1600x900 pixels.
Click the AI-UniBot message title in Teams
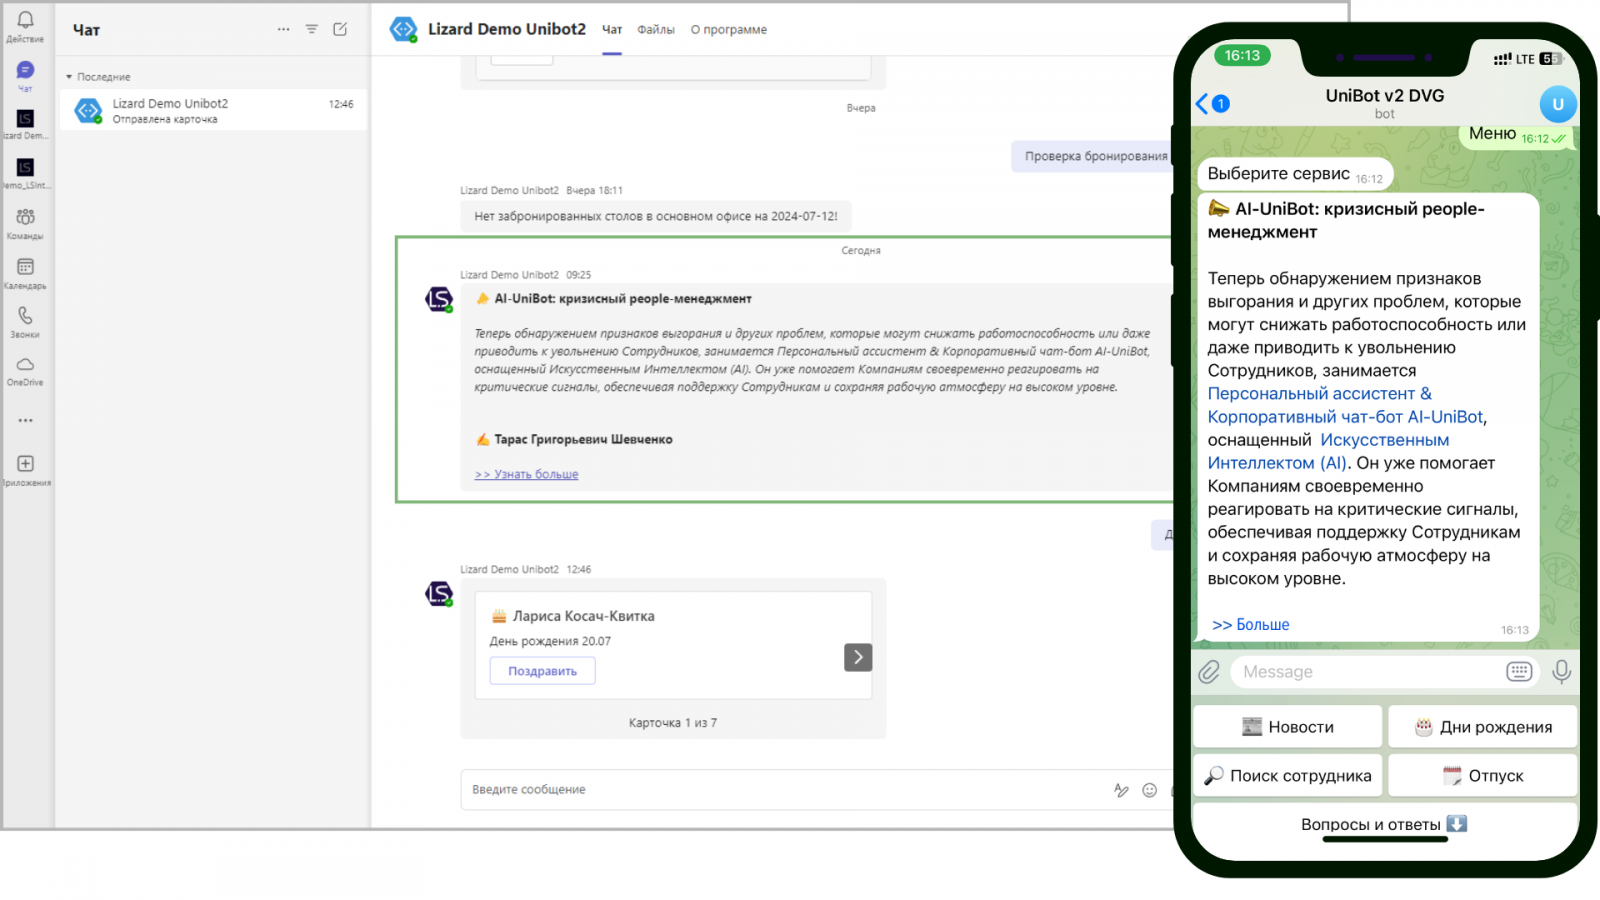tap(623, 298)
